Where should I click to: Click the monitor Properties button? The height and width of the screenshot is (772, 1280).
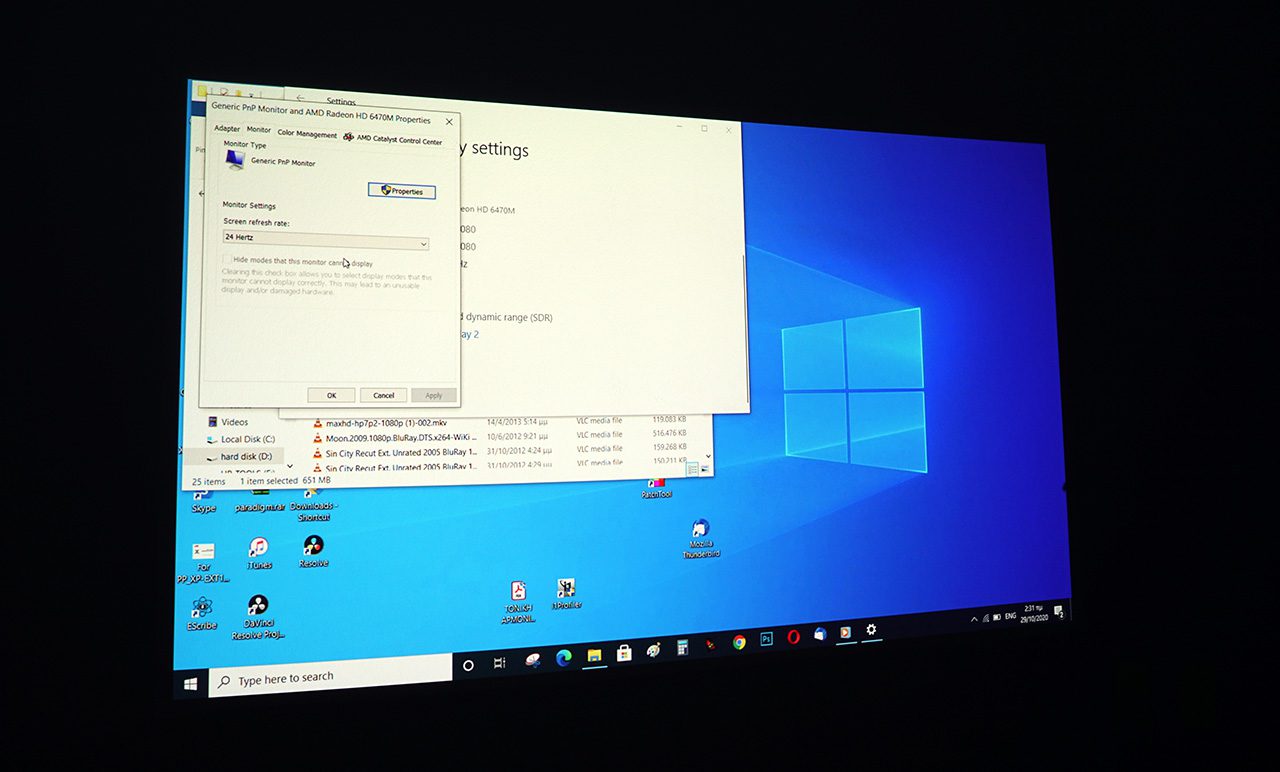coord(402,191)
